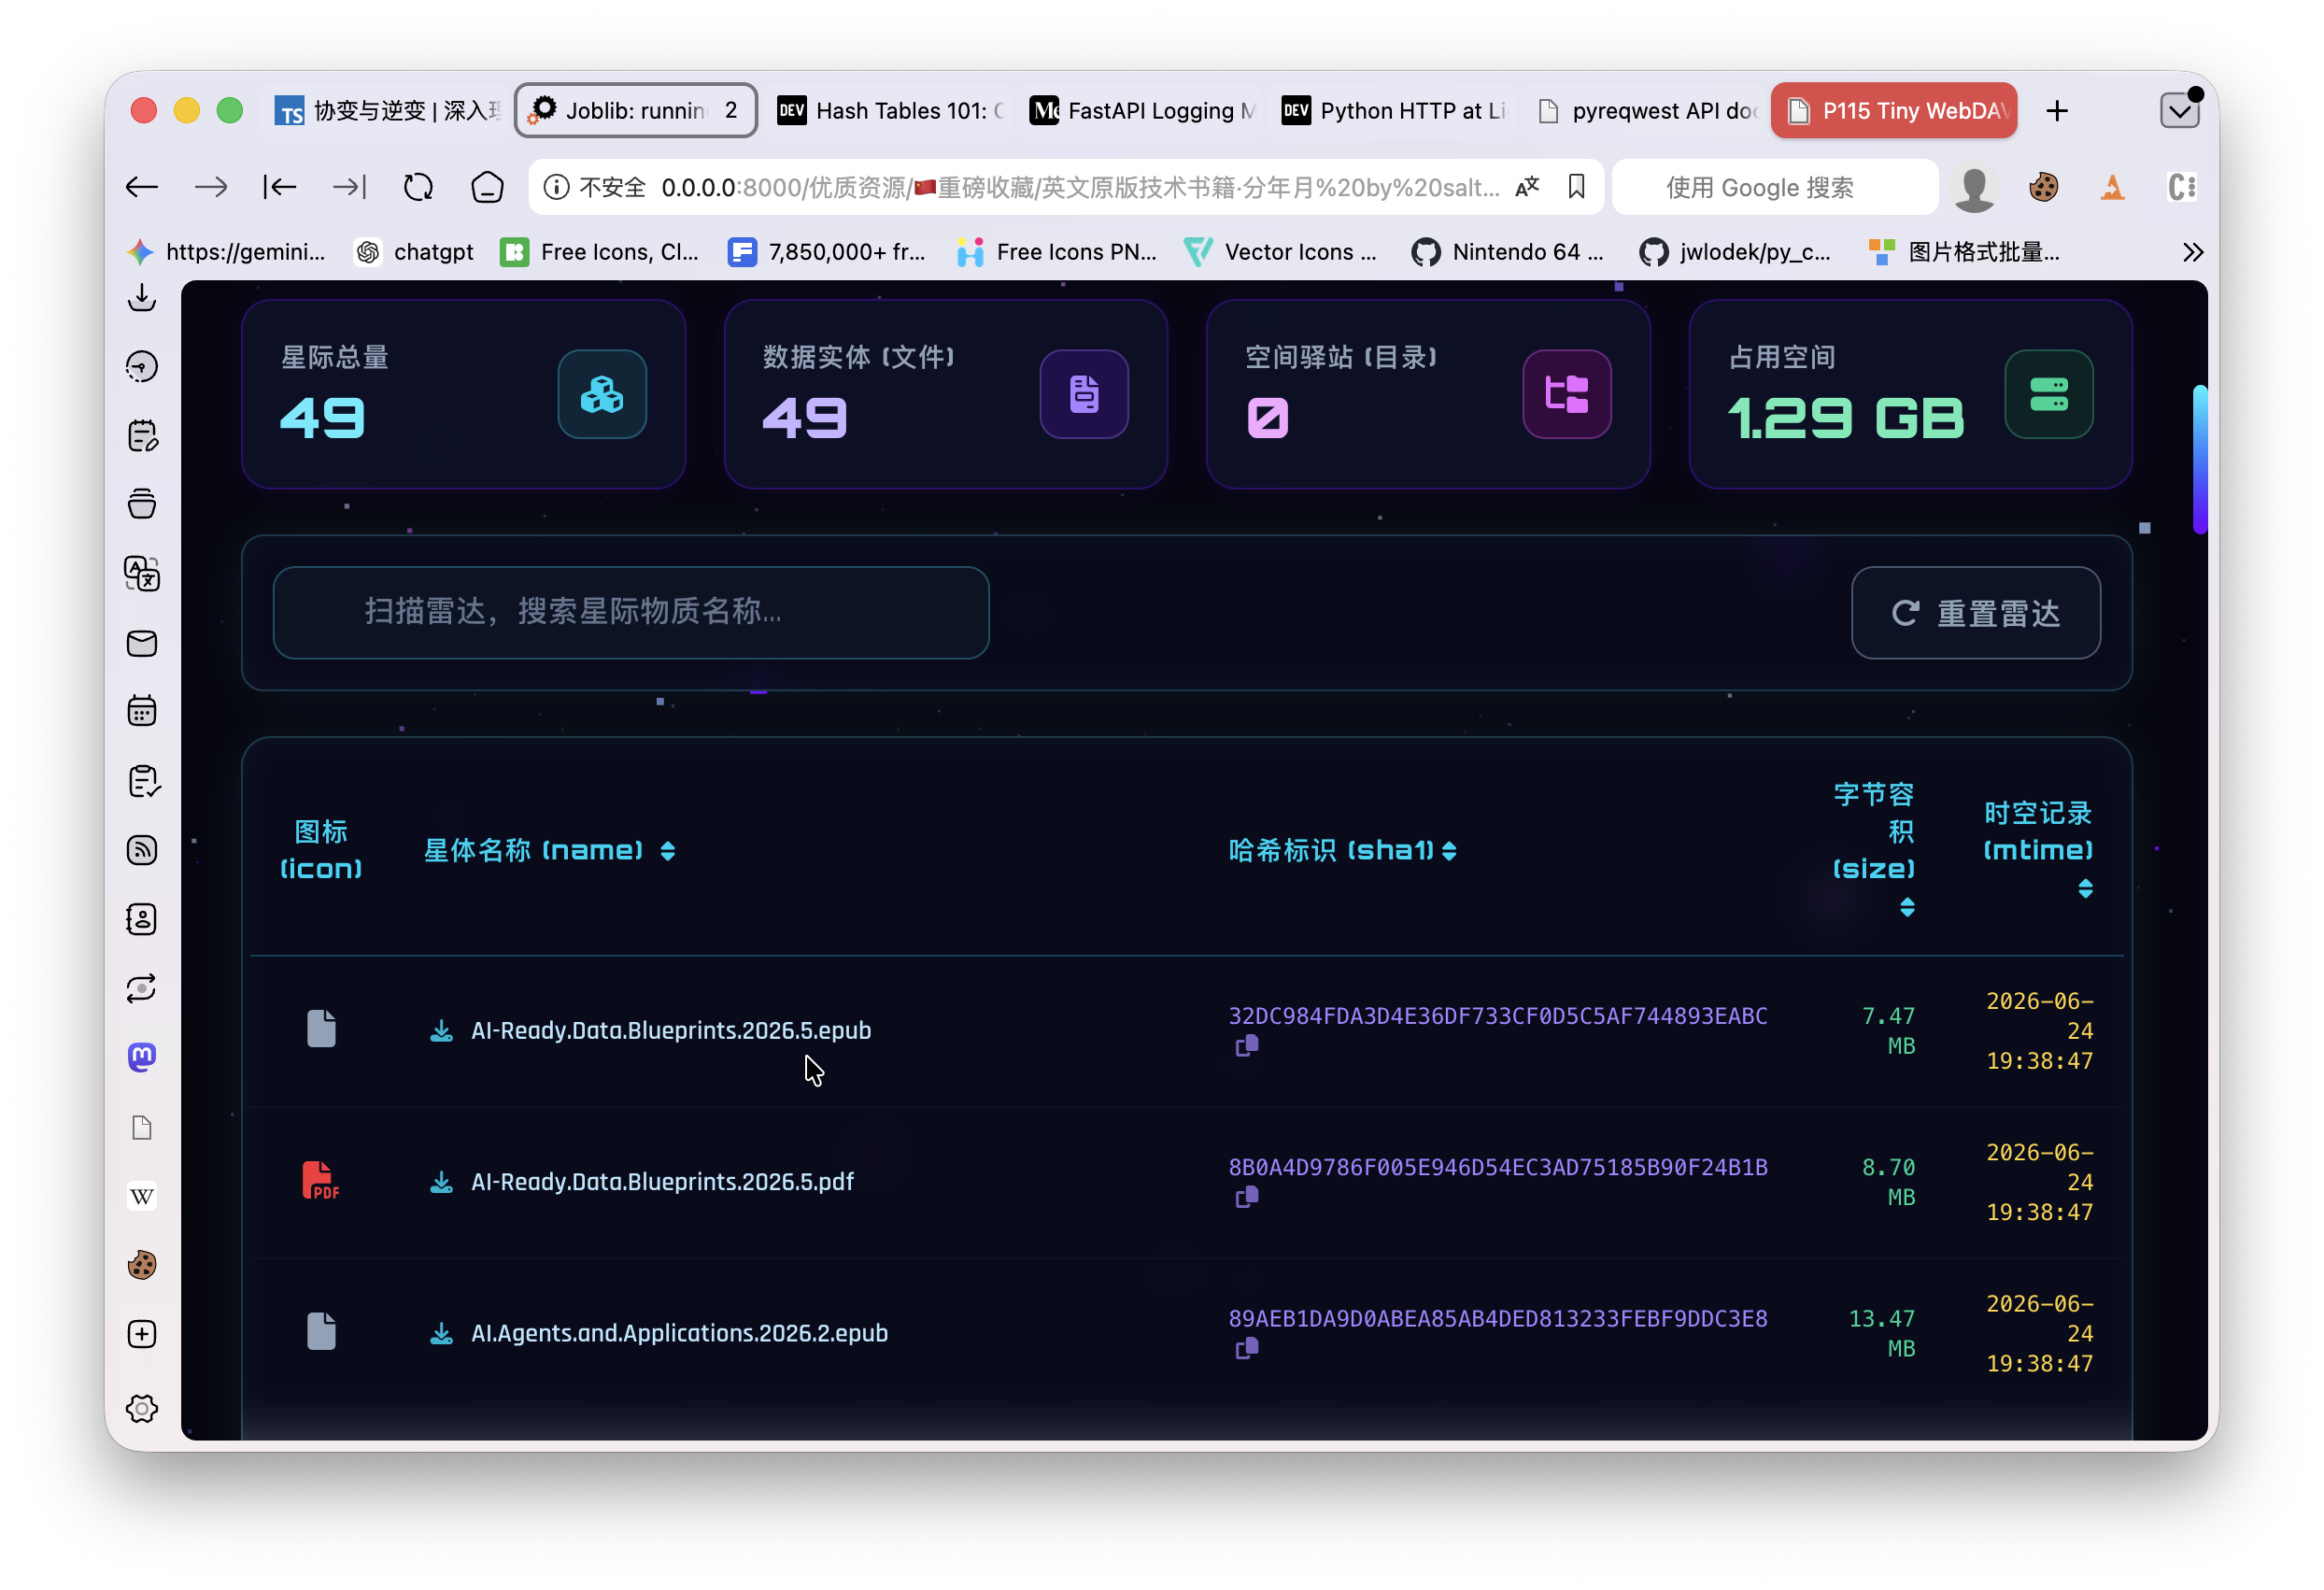The width and height of the screenshot is (2324, 1590).
Task: Sort table by name column
Action: (668, 851)
